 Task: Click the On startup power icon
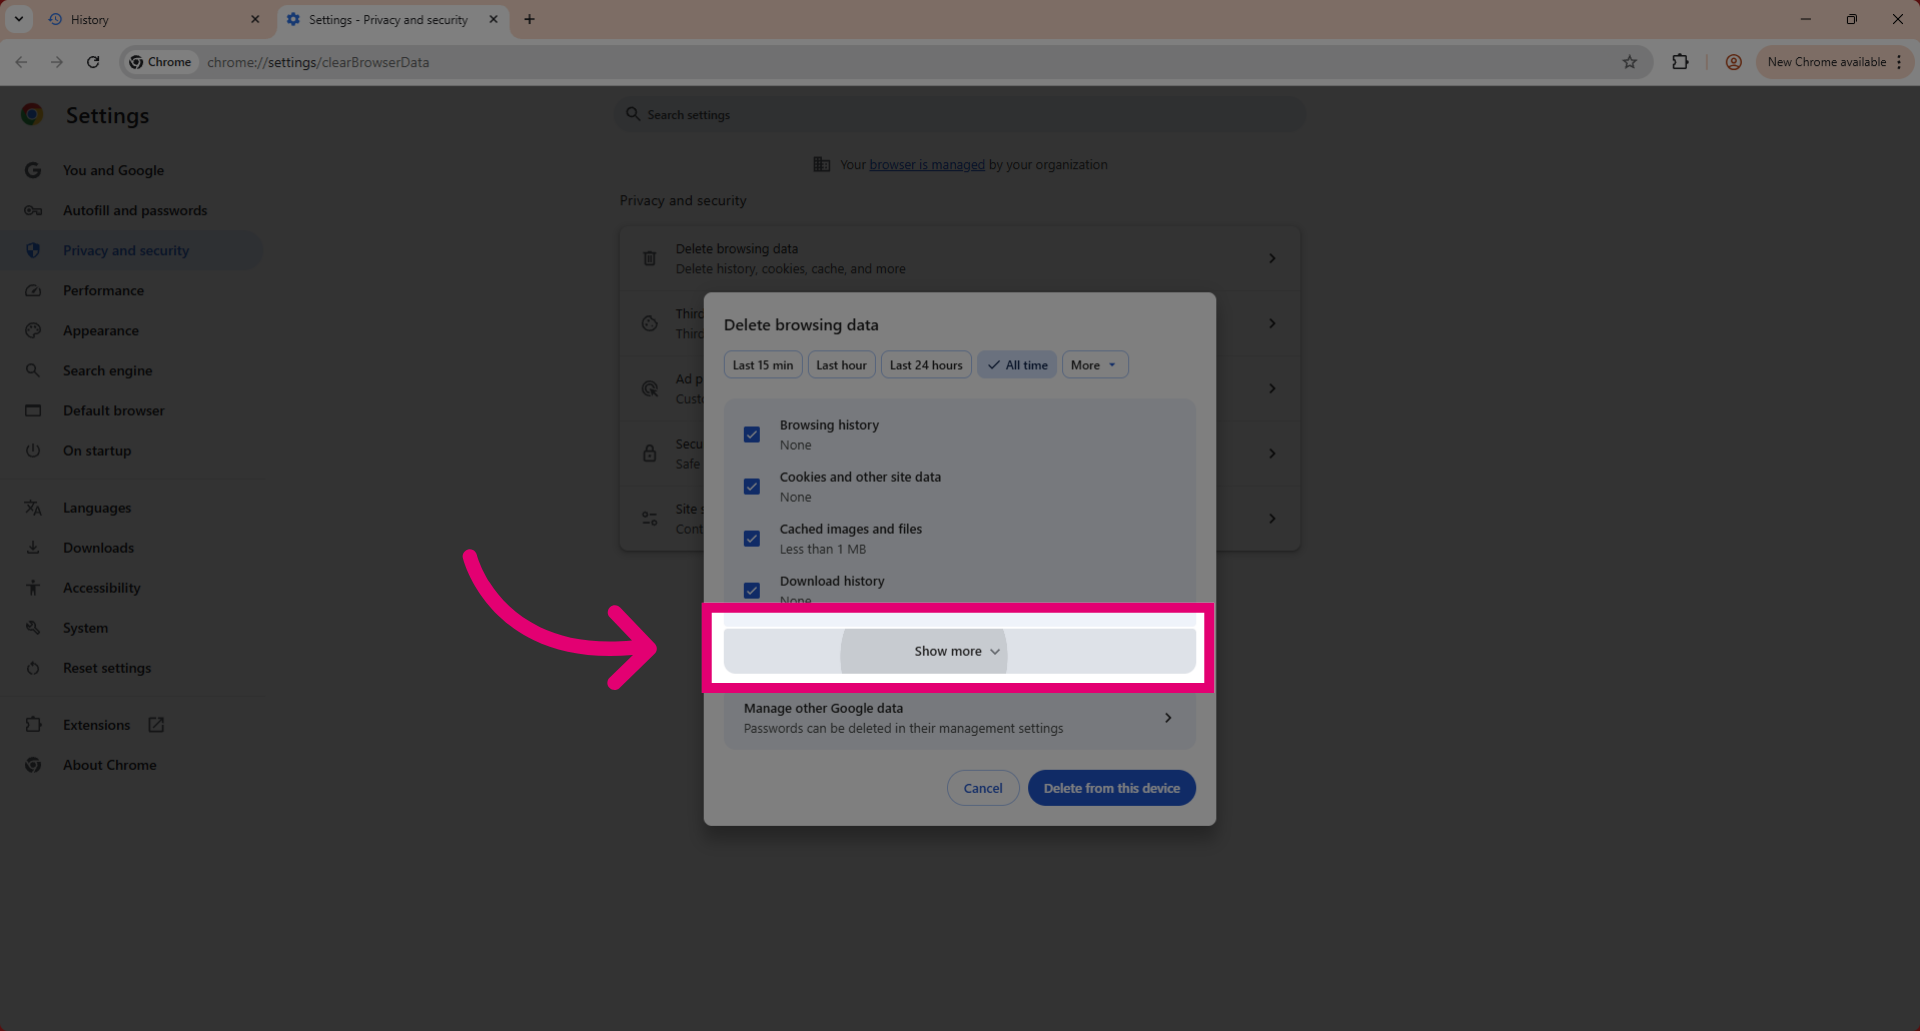click(33, 450)
